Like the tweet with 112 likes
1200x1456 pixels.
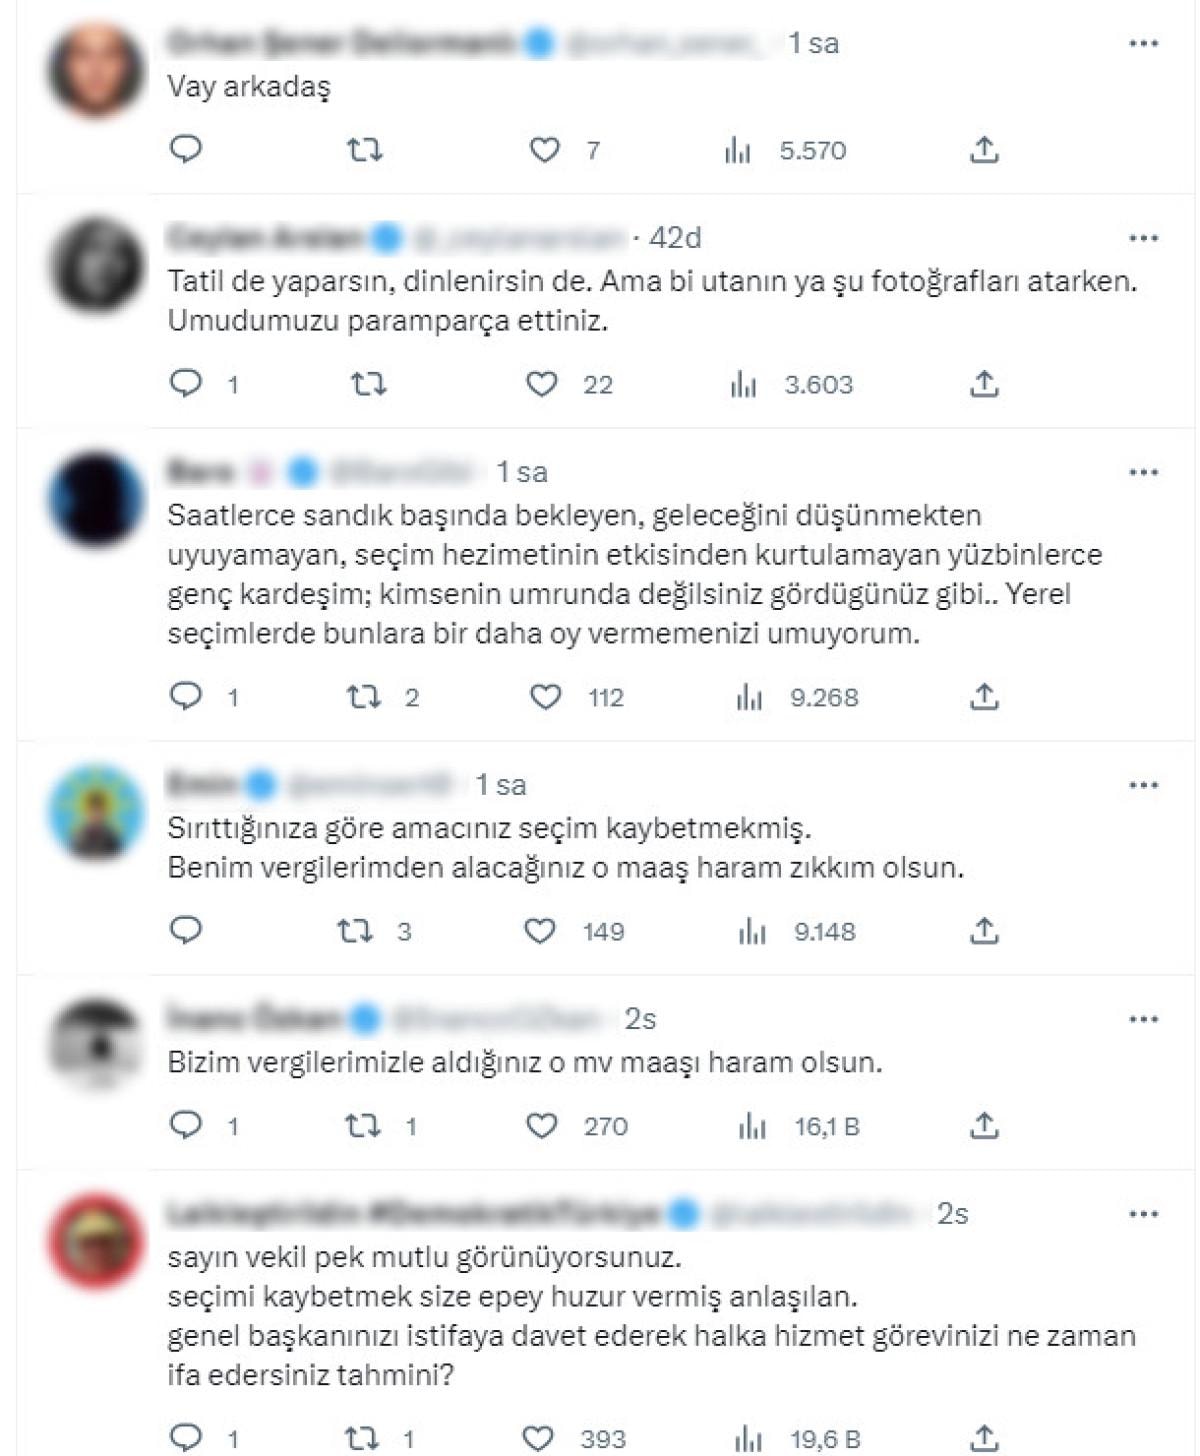click(x=545, y=697)
